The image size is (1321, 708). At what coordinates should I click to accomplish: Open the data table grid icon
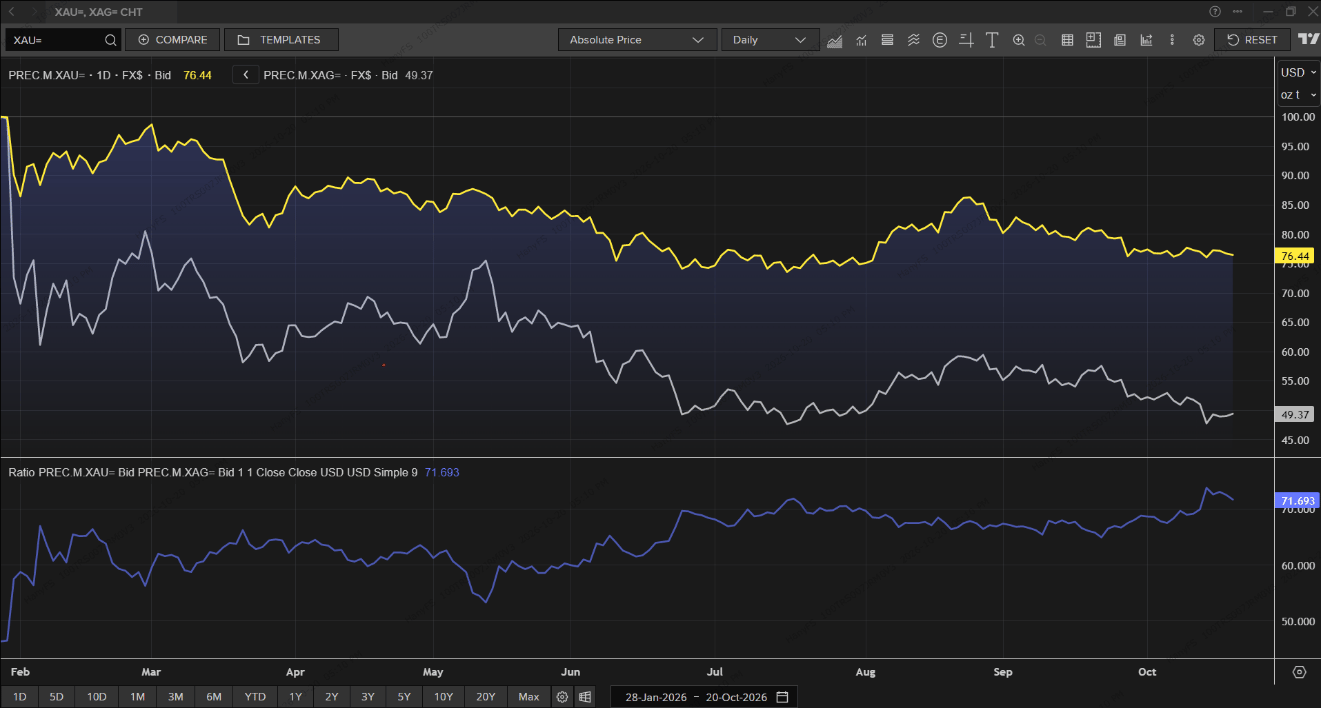point(1067,40)
